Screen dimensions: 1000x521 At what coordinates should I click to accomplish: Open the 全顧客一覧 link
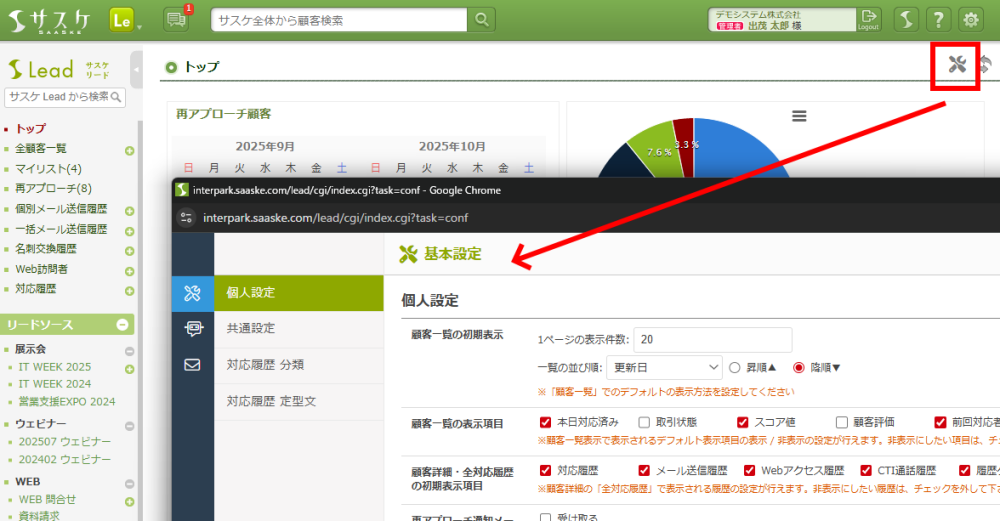click(x=41, y=149)
